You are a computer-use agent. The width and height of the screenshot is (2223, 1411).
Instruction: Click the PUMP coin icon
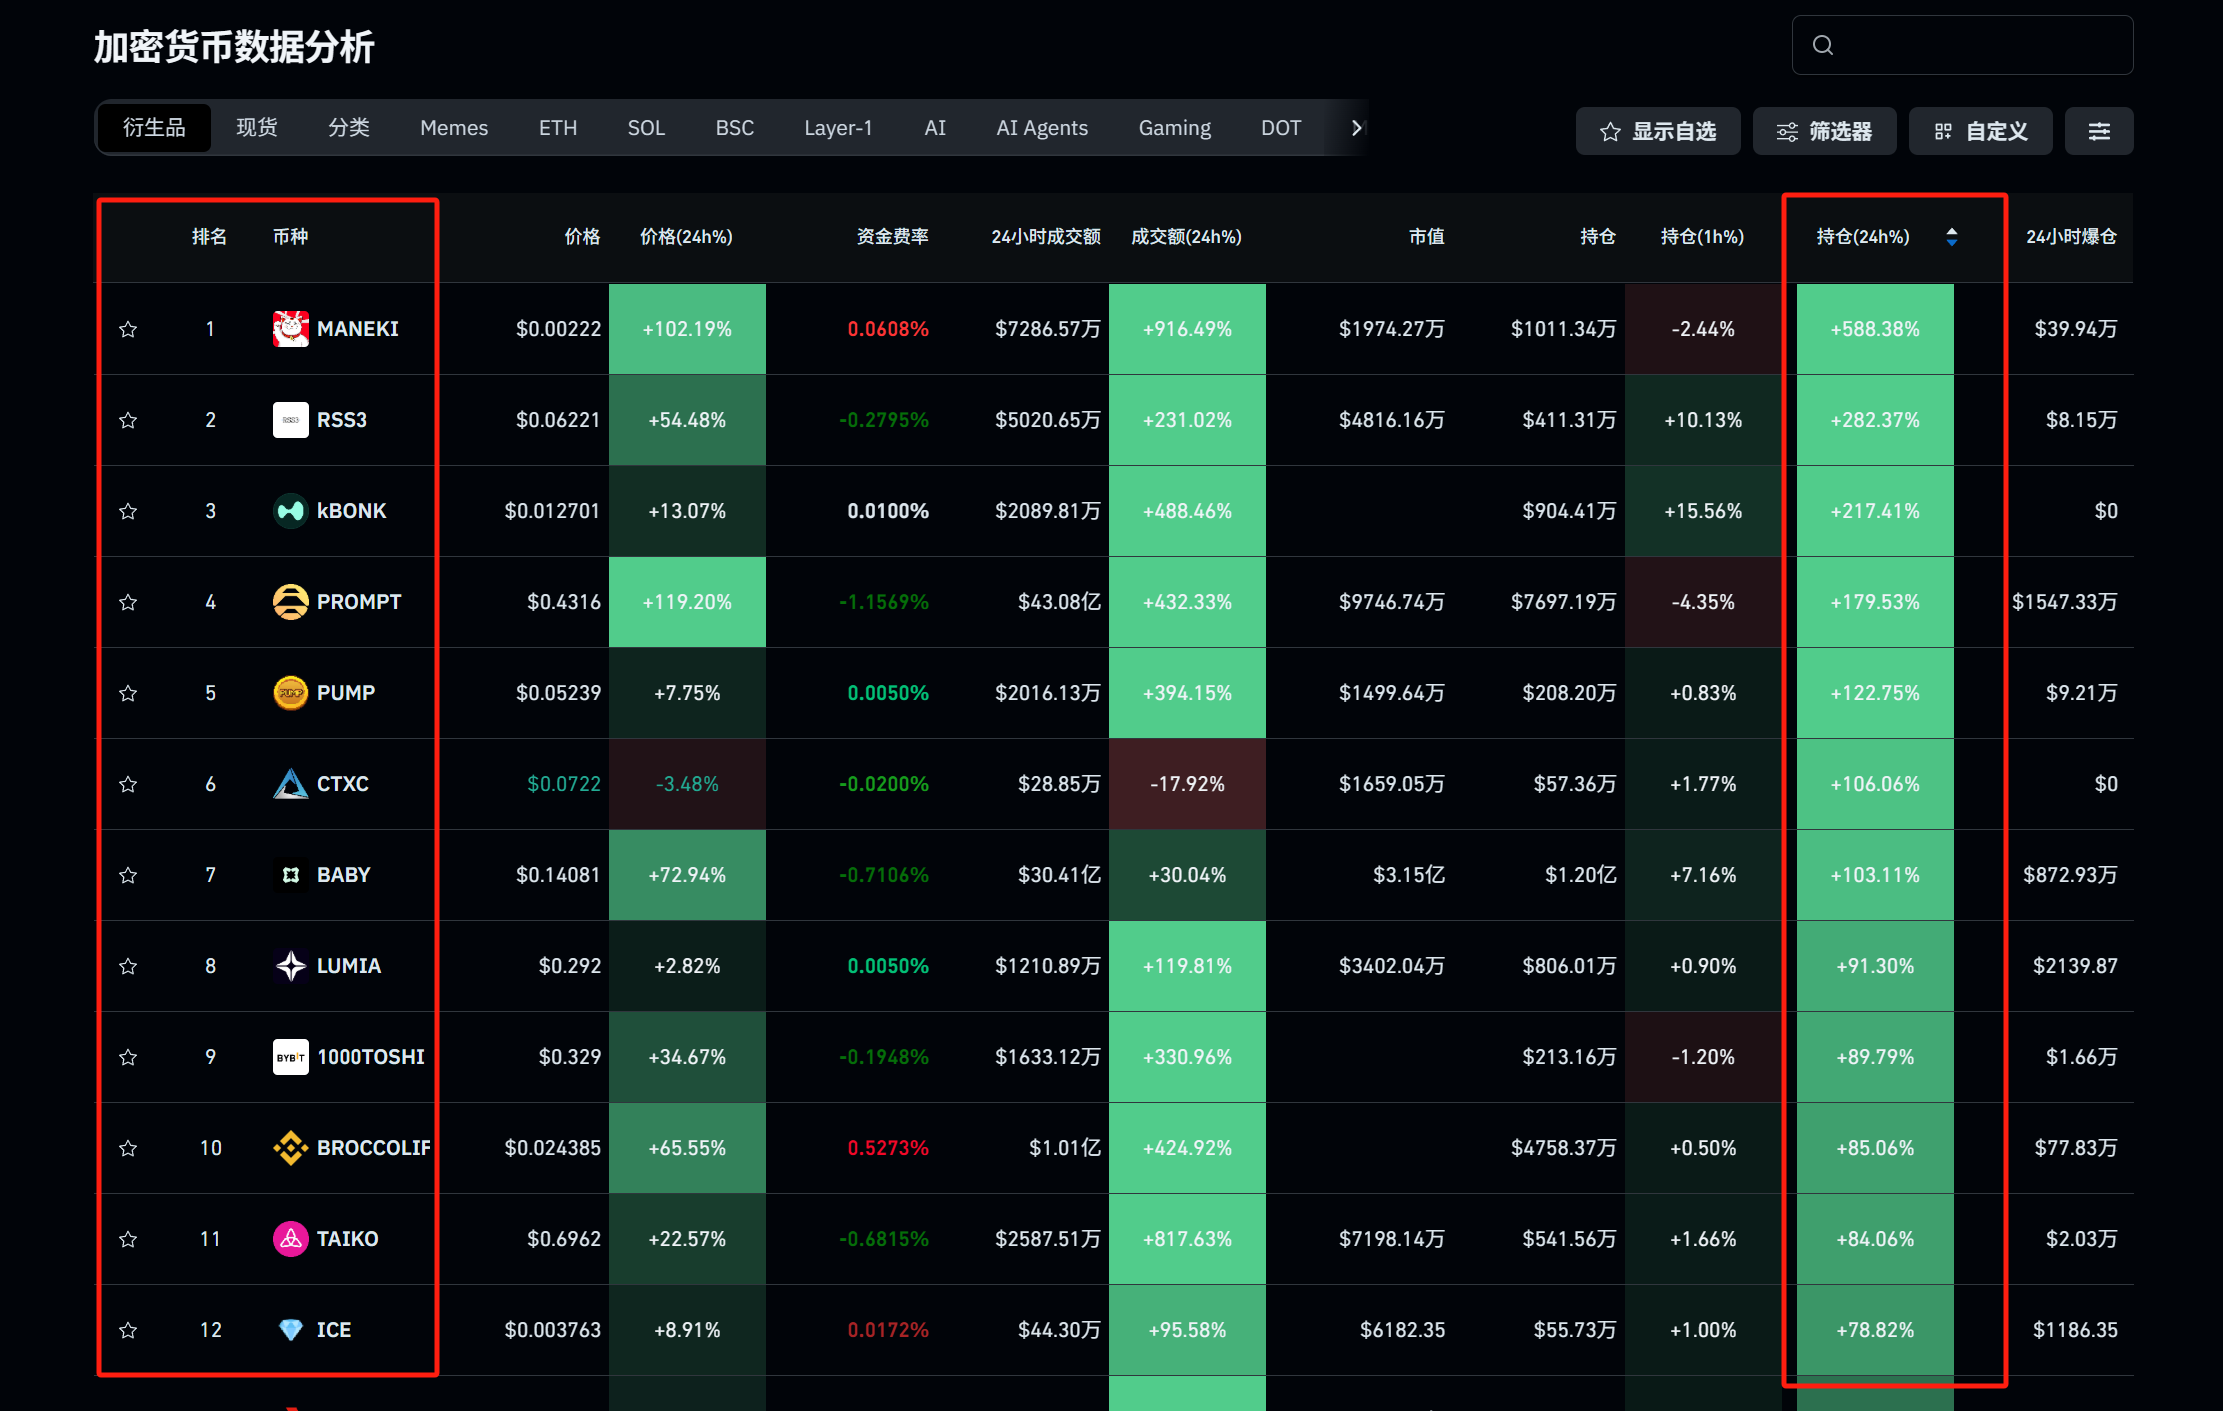pos(290,693)
